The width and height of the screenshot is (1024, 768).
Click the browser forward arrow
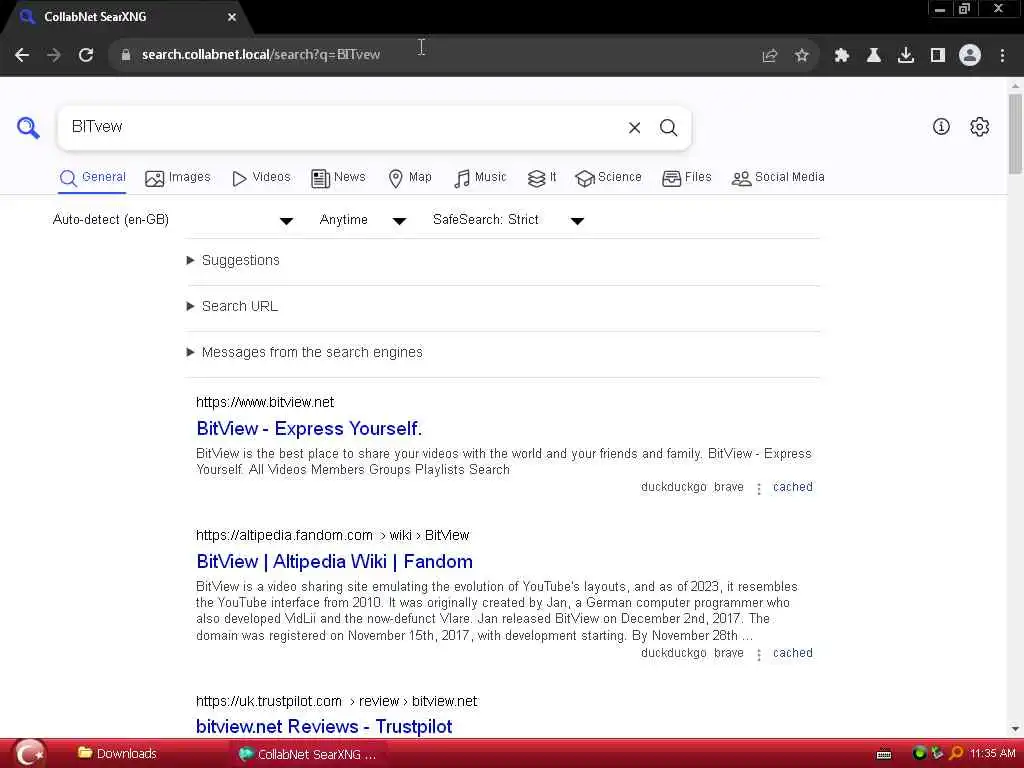click(54, 55)
